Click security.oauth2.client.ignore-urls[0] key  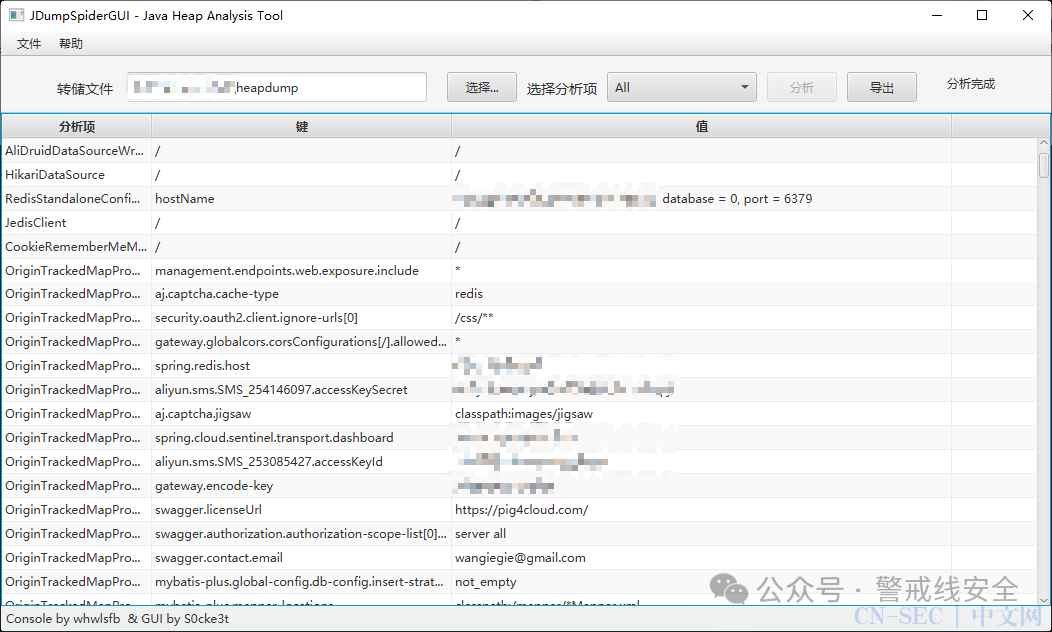point(302,318)
